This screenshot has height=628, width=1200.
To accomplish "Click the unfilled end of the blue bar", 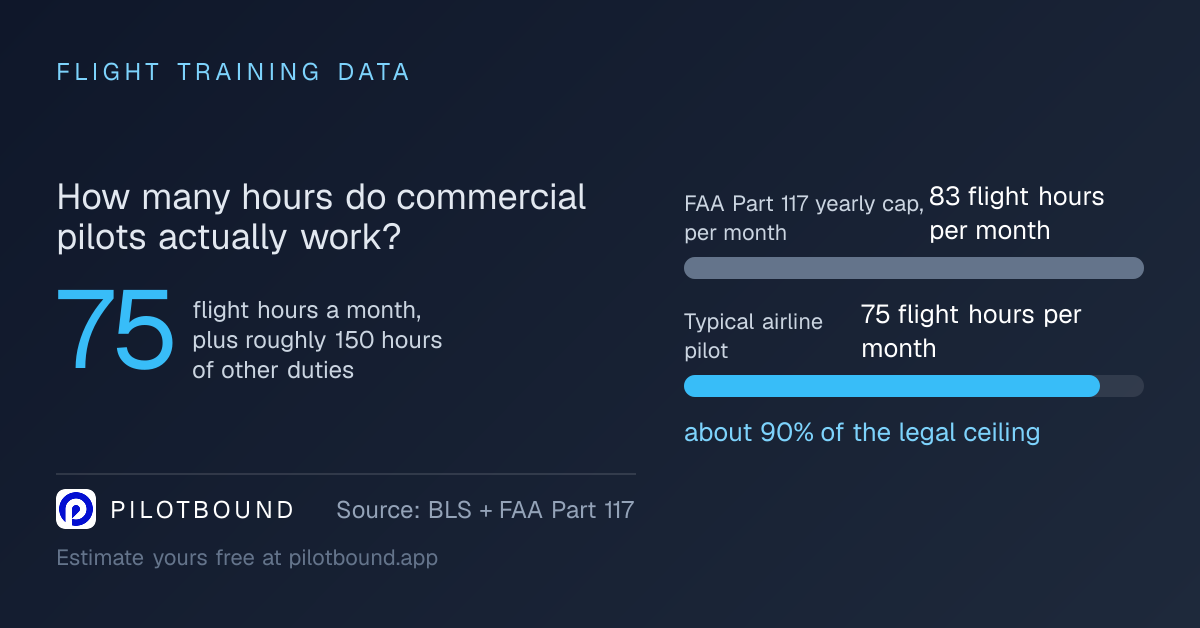I will pos(1122,386).
